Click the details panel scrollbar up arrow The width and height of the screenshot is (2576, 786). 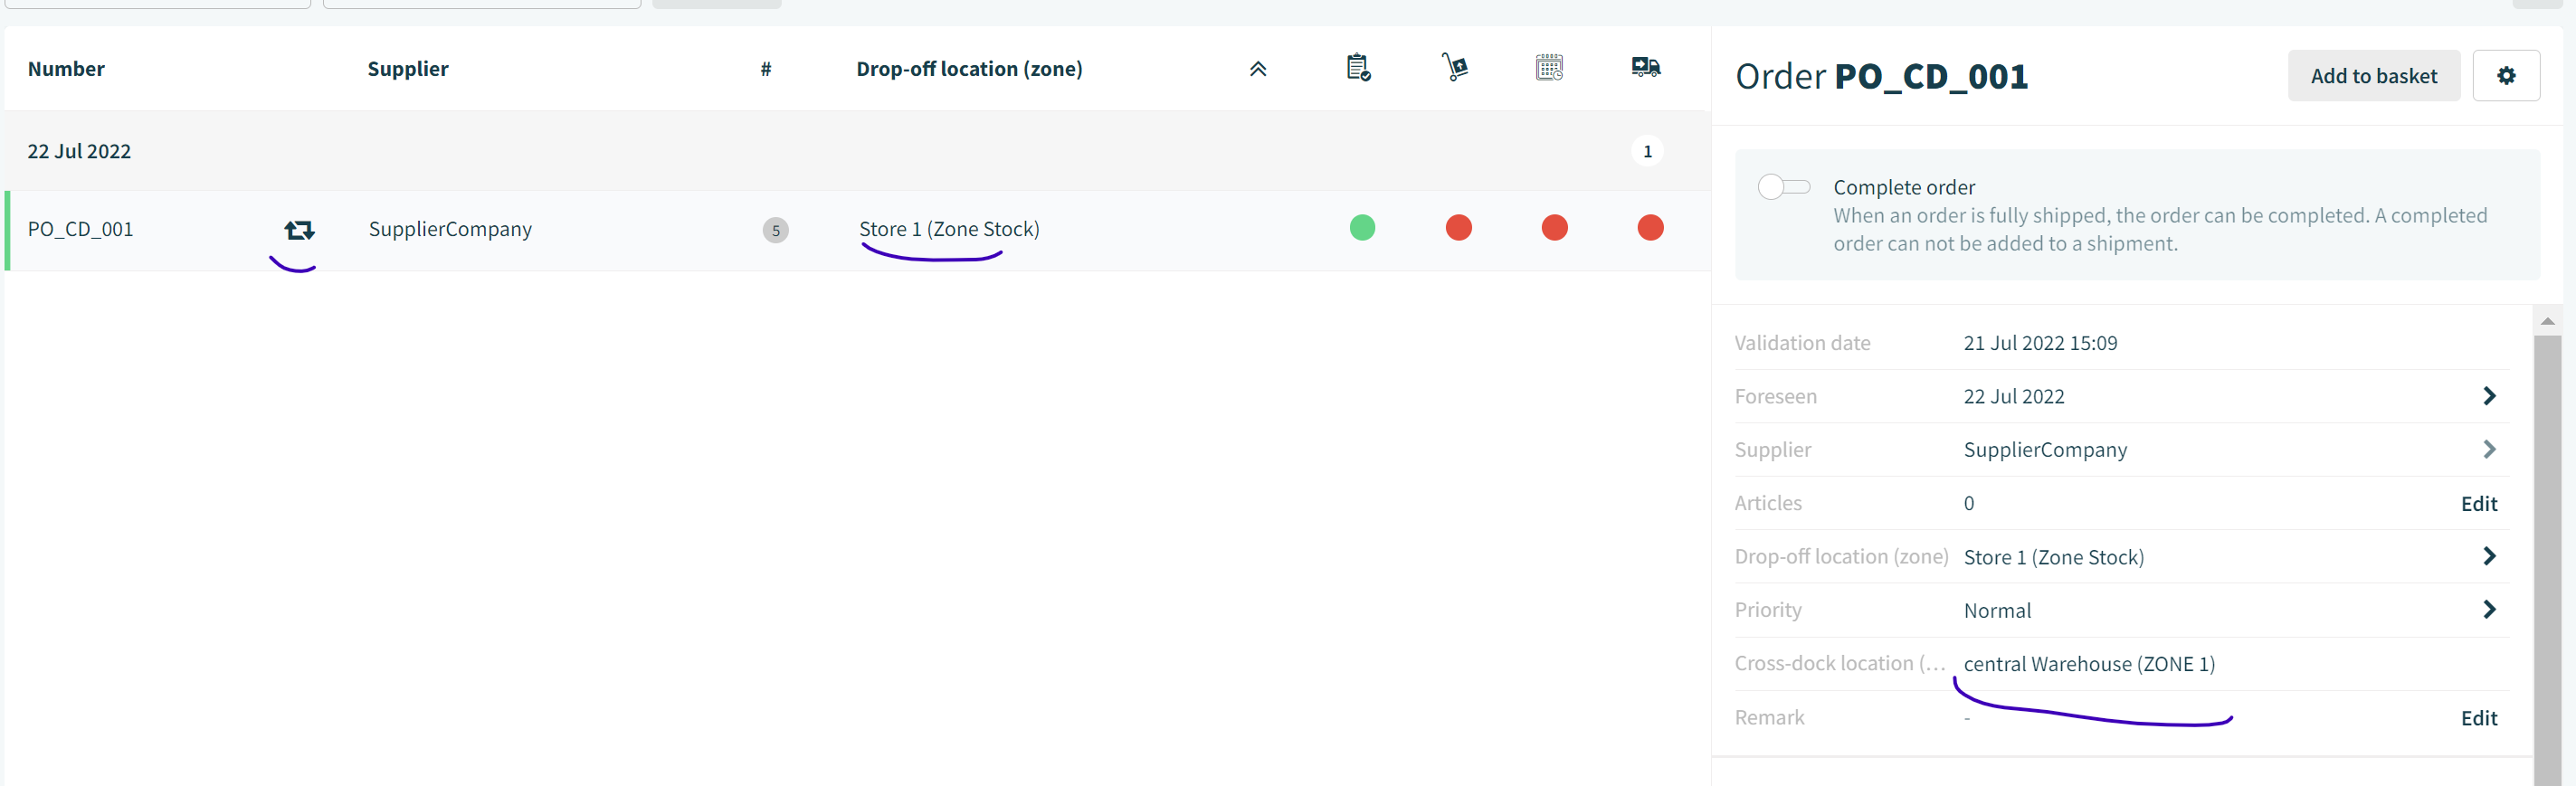(x=2546, y=321)
